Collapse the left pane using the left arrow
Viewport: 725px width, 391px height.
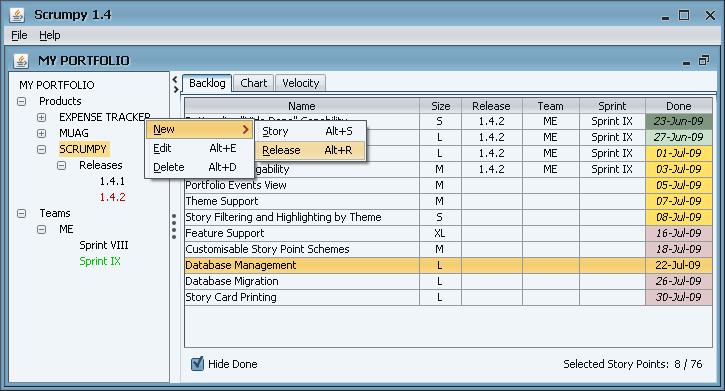point(175,79)
